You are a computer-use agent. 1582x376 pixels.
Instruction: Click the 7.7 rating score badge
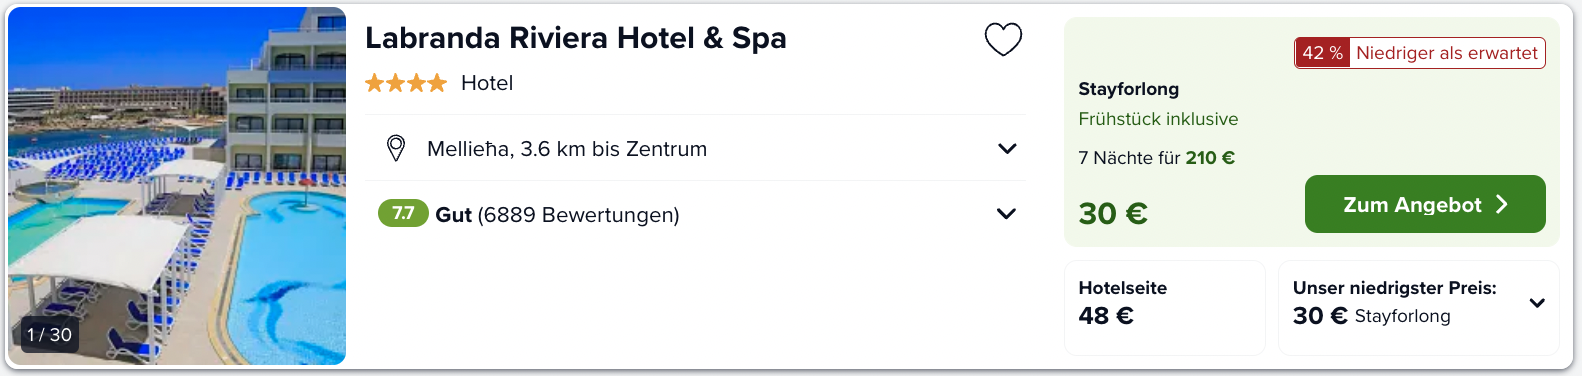tap(403, 214)
